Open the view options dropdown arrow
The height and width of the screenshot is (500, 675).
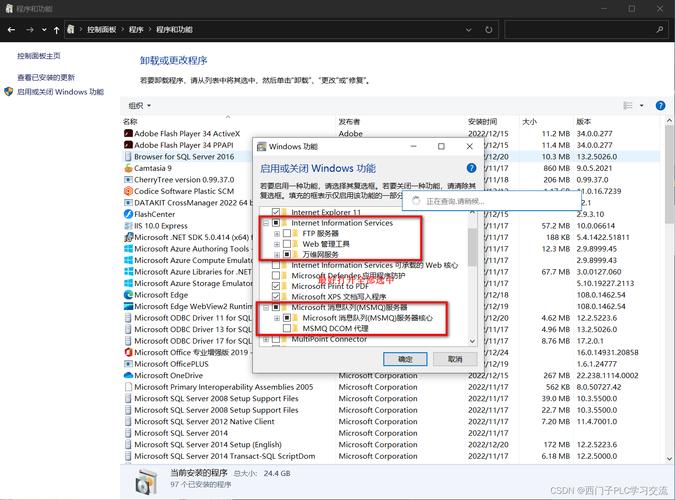coord(641,106)
